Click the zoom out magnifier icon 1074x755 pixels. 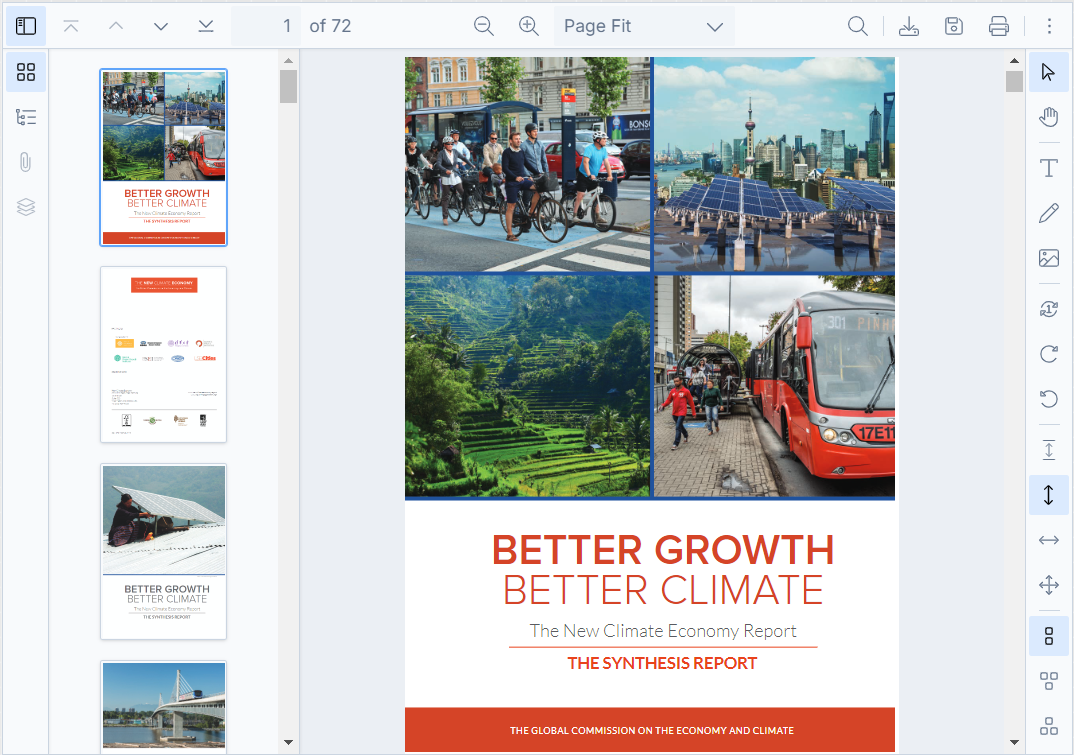(484, 26)
